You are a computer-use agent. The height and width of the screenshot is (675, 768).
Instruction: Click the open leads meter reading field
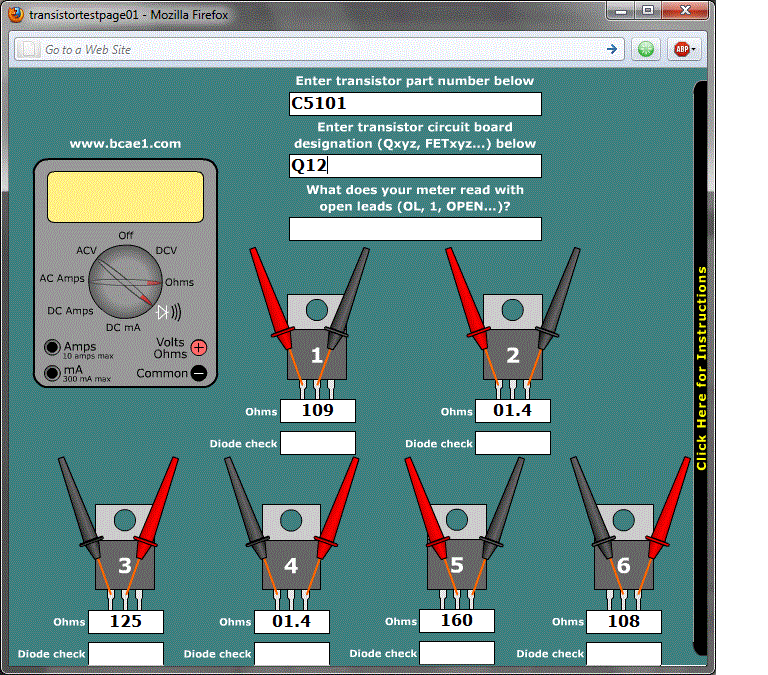[x=415, y=229]
